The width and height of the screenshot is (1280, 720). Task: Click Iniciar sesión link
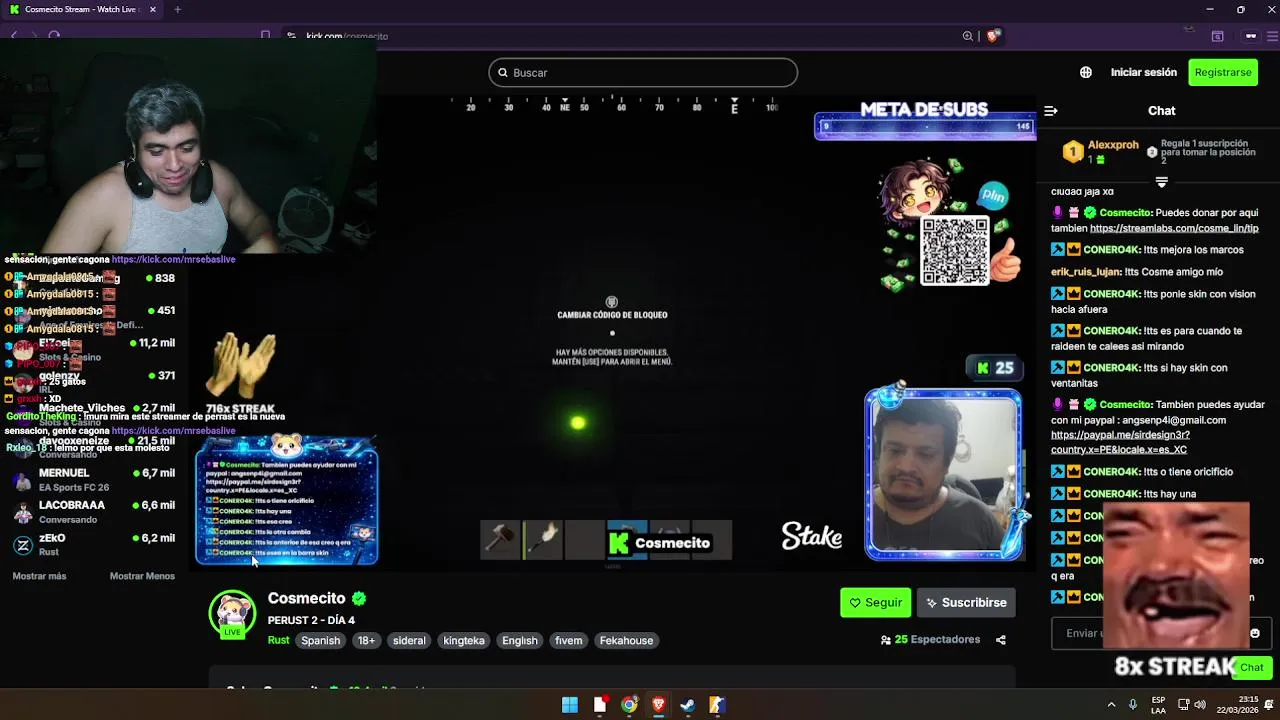click(x=1143, y=72)
